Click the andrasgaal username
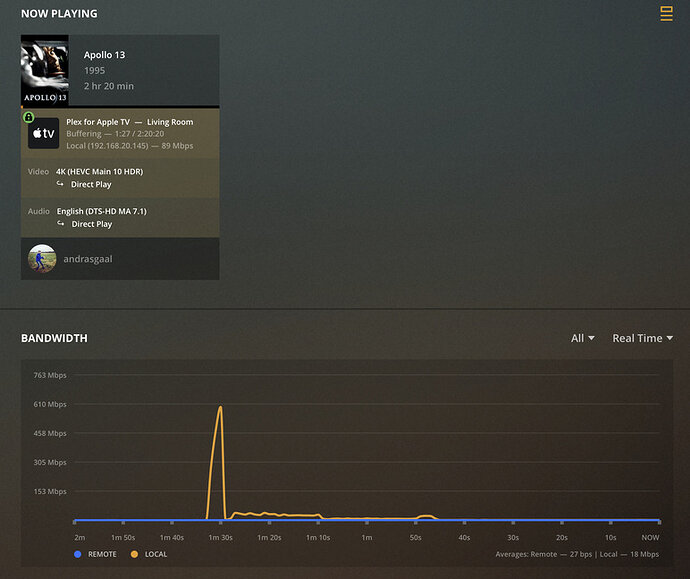Viewport: 690px width, 579px height. pyautogui.click(x=88, y=259)
